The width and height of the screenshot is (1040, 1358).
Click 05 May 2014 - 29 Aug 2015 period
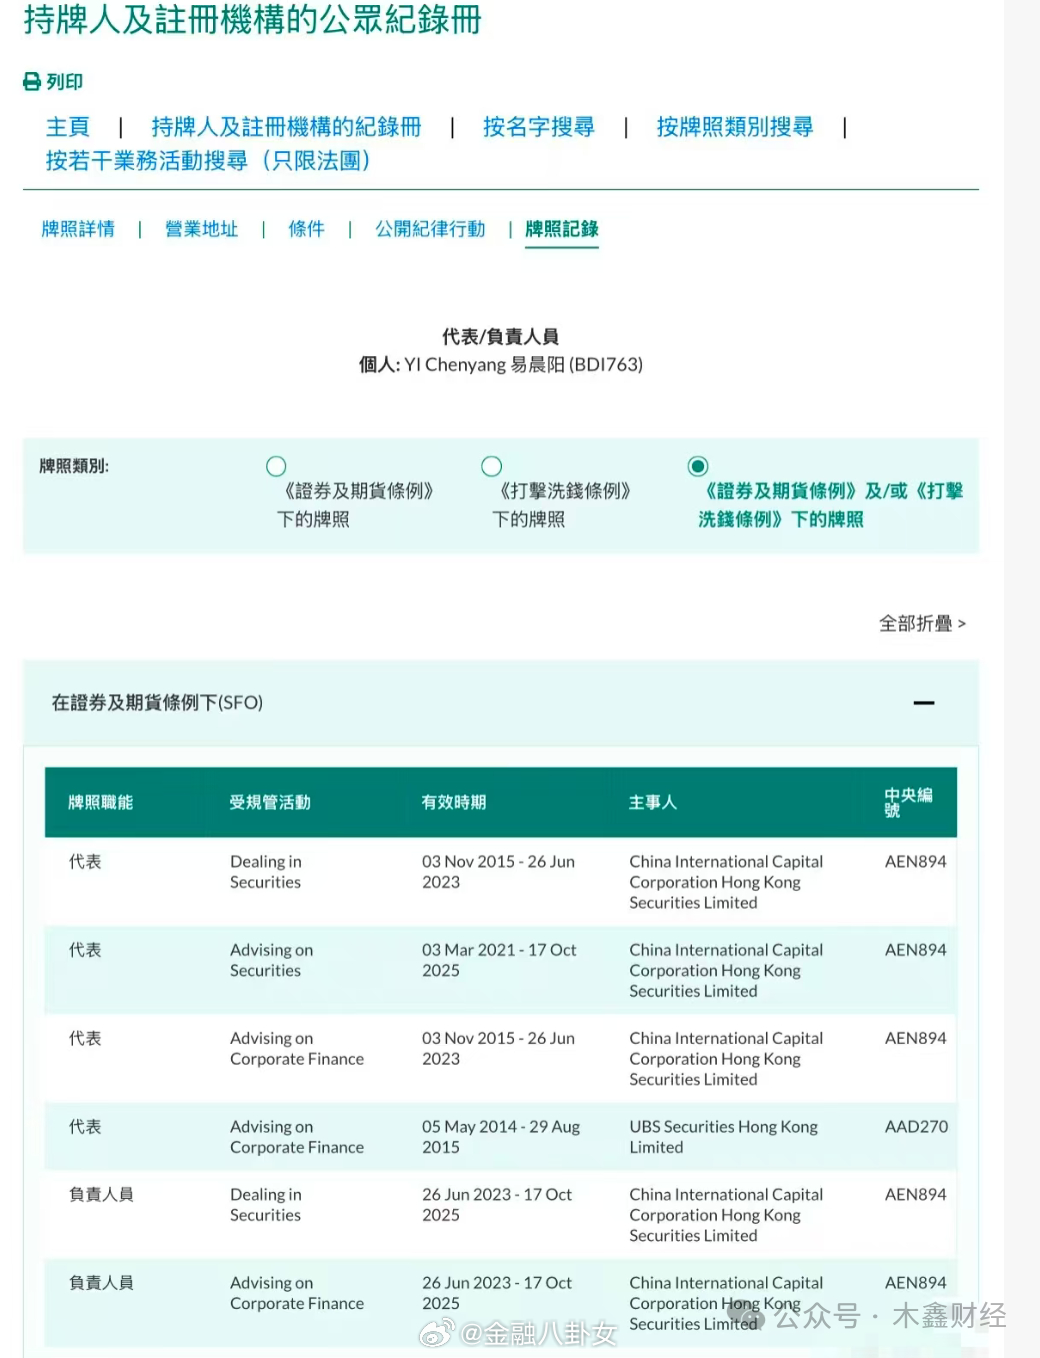tap(500, 1137)
